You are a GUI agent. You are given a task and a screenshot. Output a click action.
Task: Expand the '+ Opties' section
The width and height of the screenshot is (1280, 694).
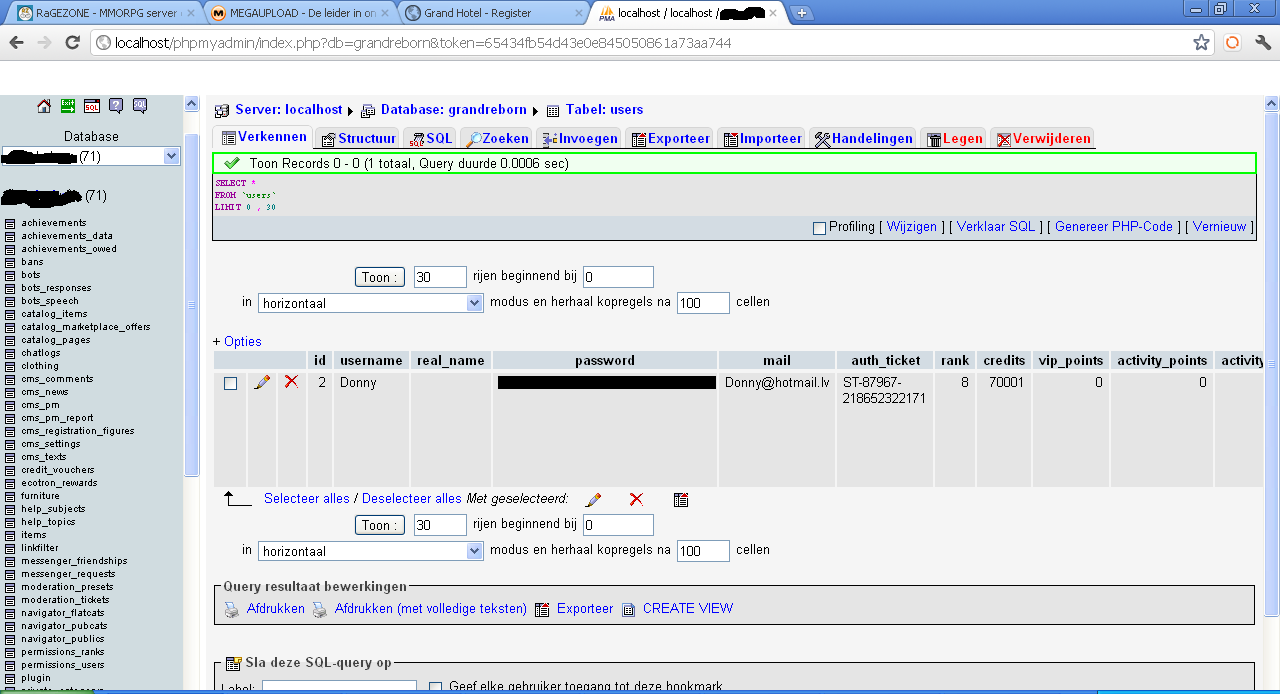pos(237,341)
